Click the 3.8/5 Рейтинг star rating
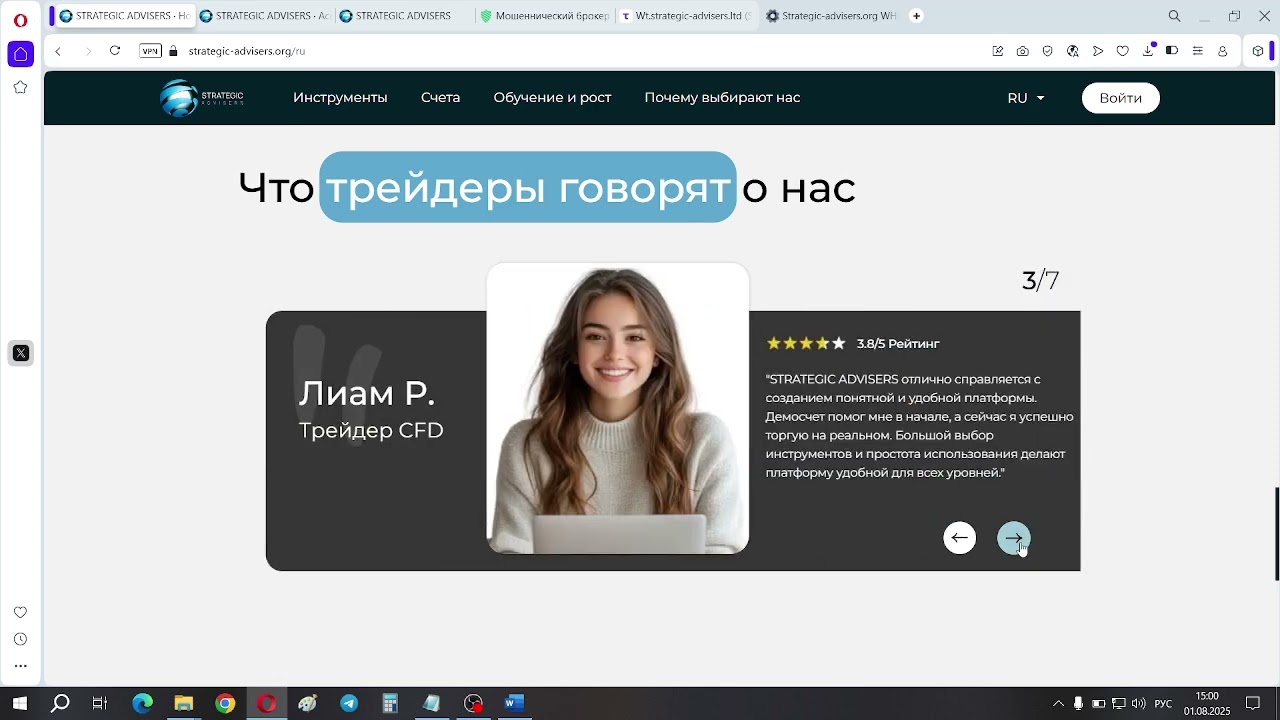 (x=853, y=343)
